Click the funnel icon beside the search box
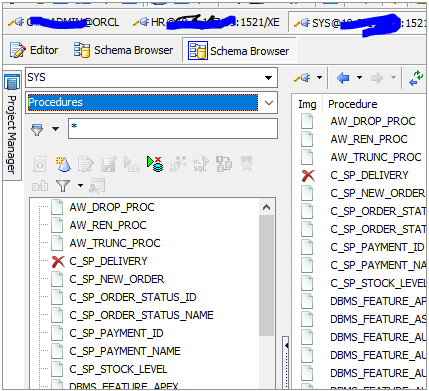The image size is (429, 391). (x=37, y=129)
